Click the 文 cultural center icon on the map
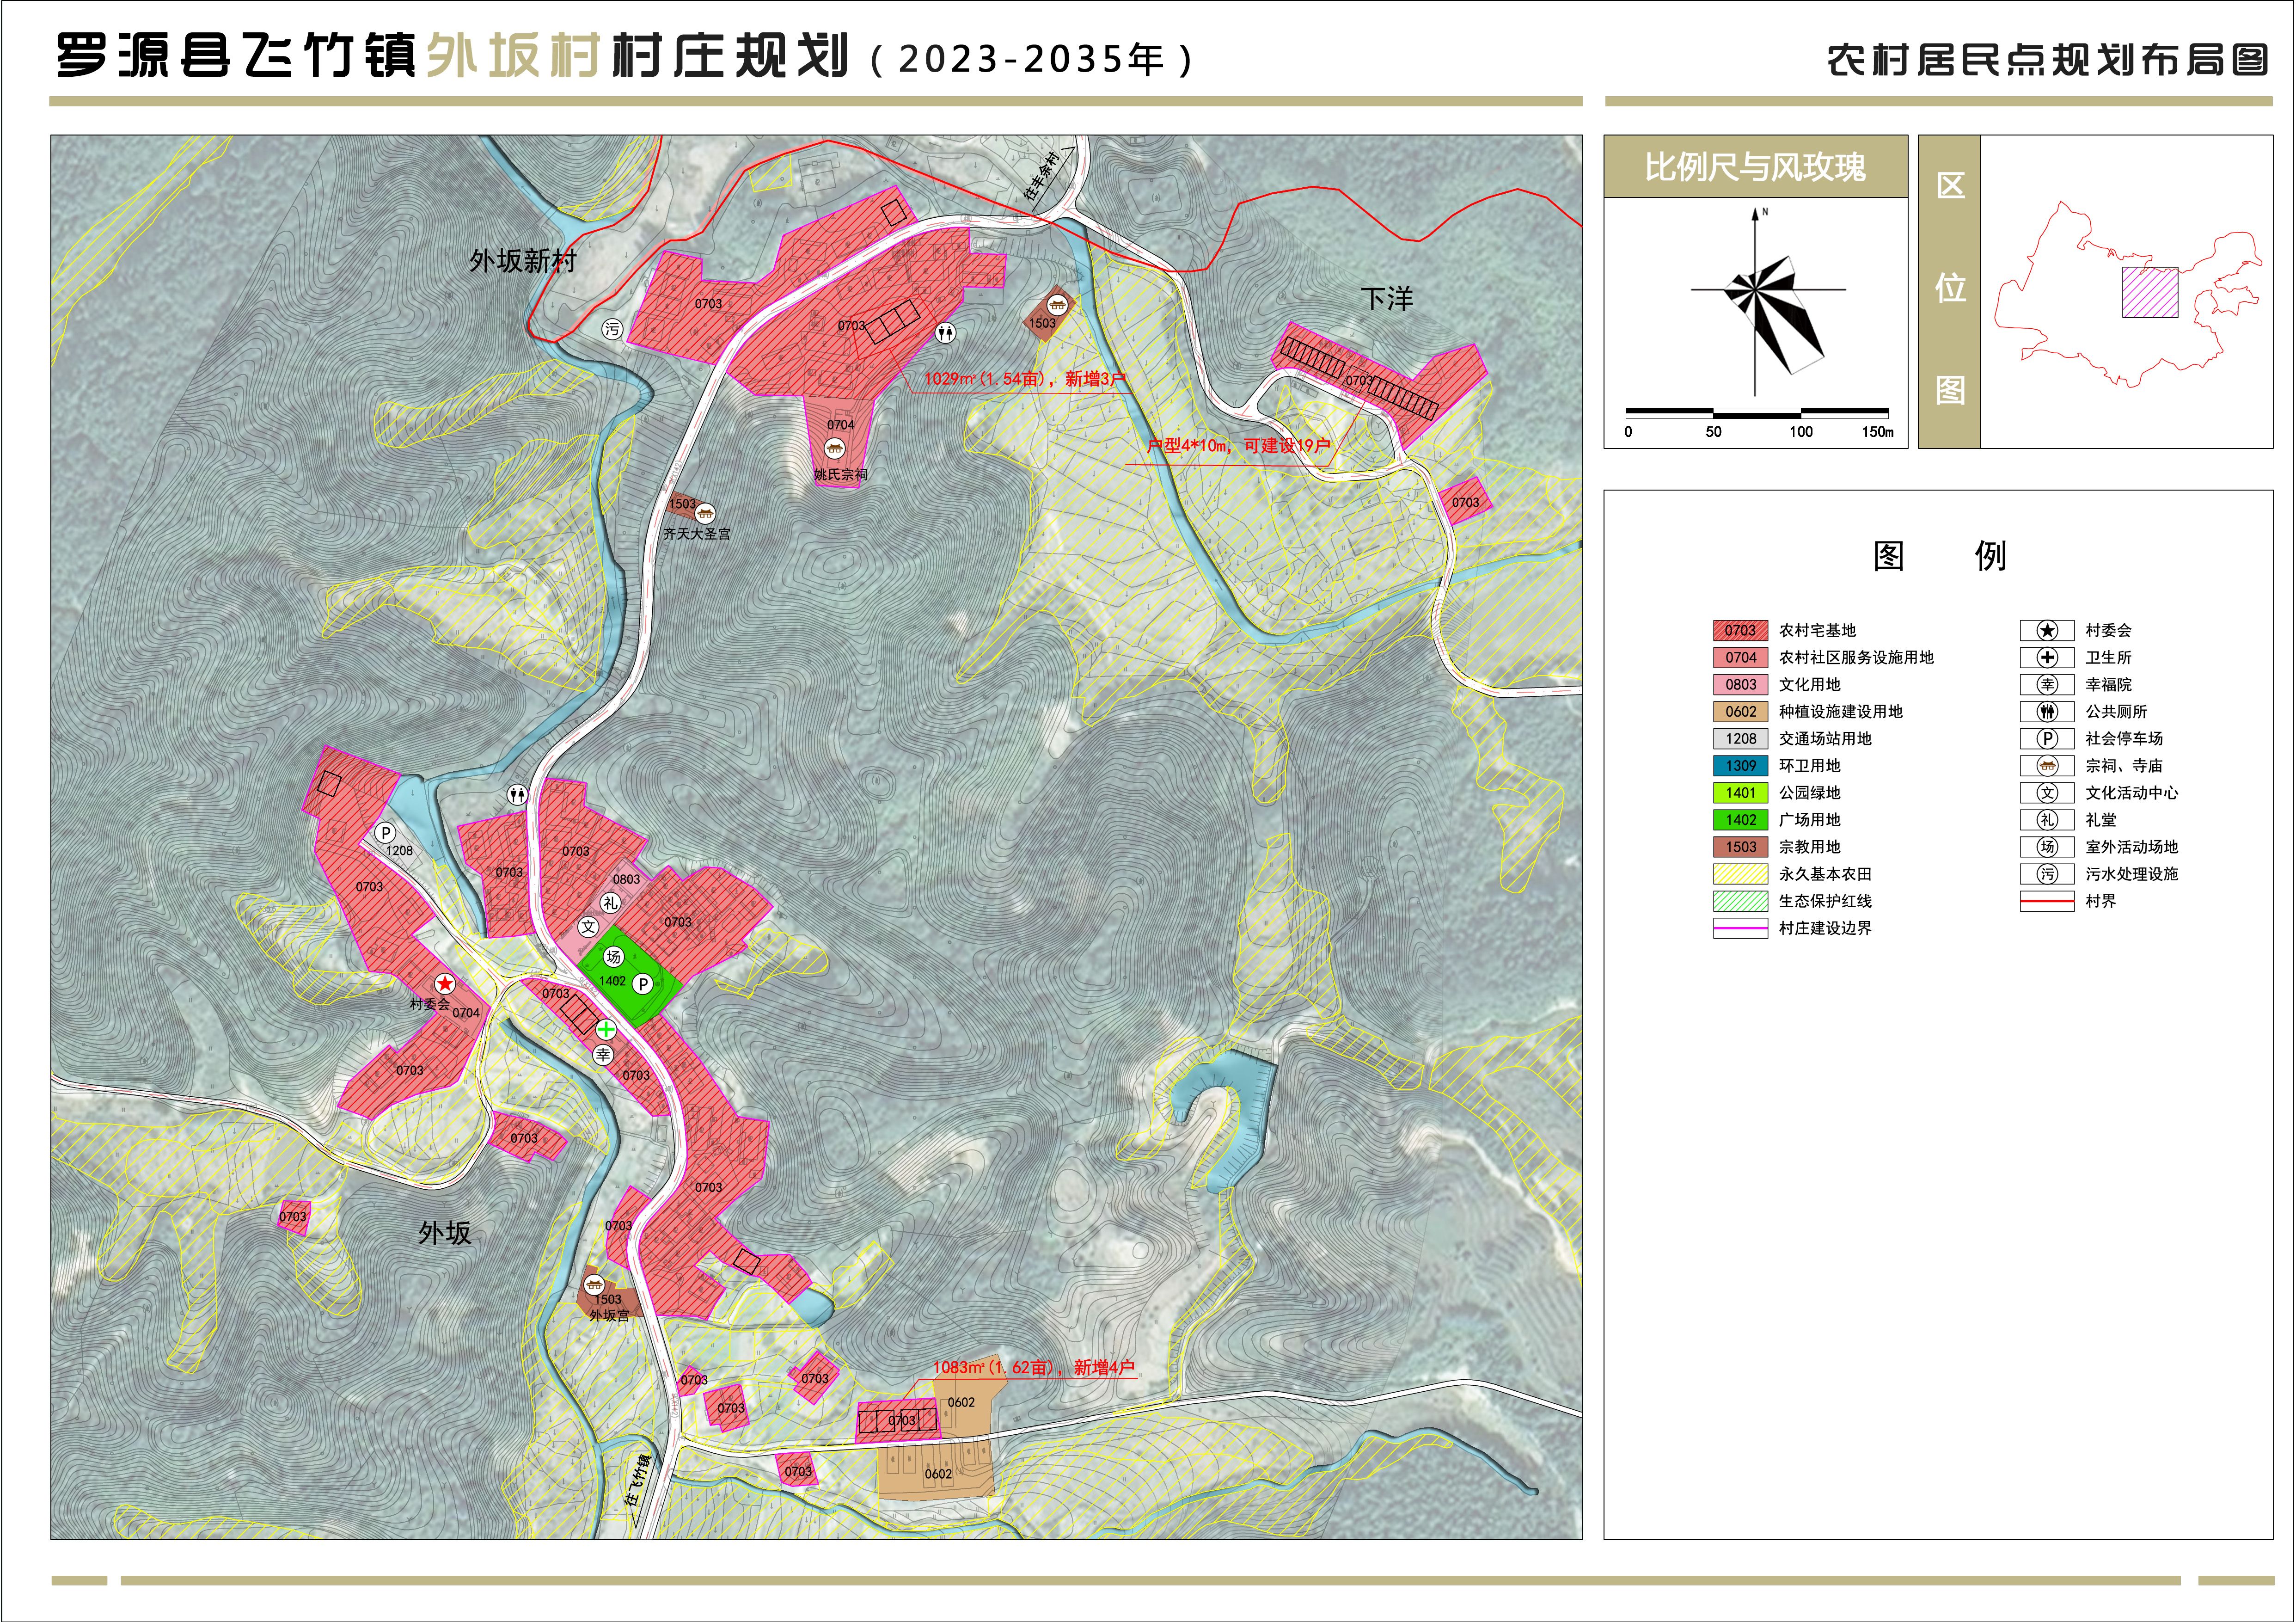Image resolution: width=2296 pixels, height=1622 pixels. point(589,927)
